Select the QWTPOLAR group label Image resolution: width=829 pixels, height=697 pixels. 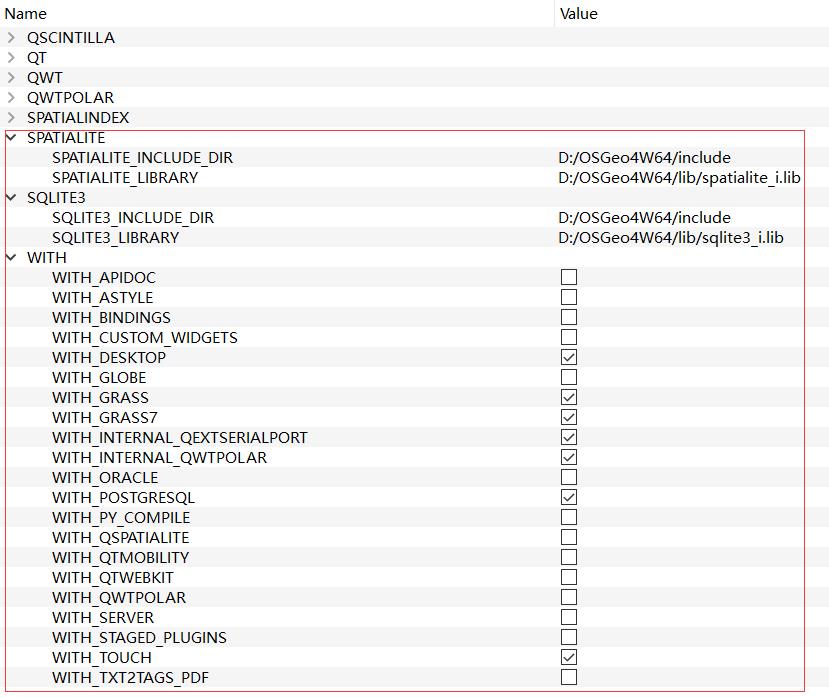(x=70, y=97)
